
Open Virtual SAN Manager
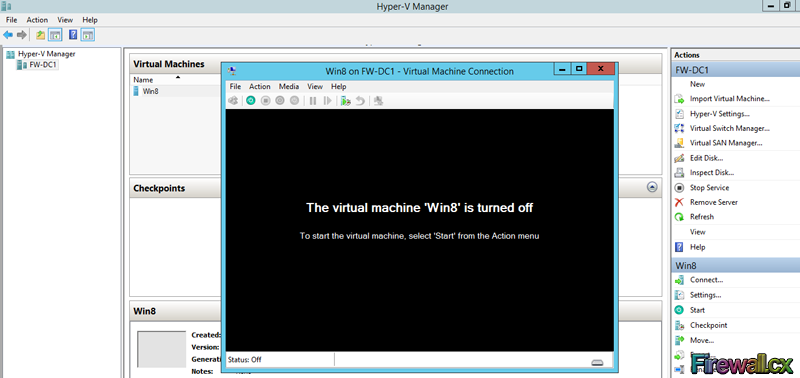click(726, 143)
